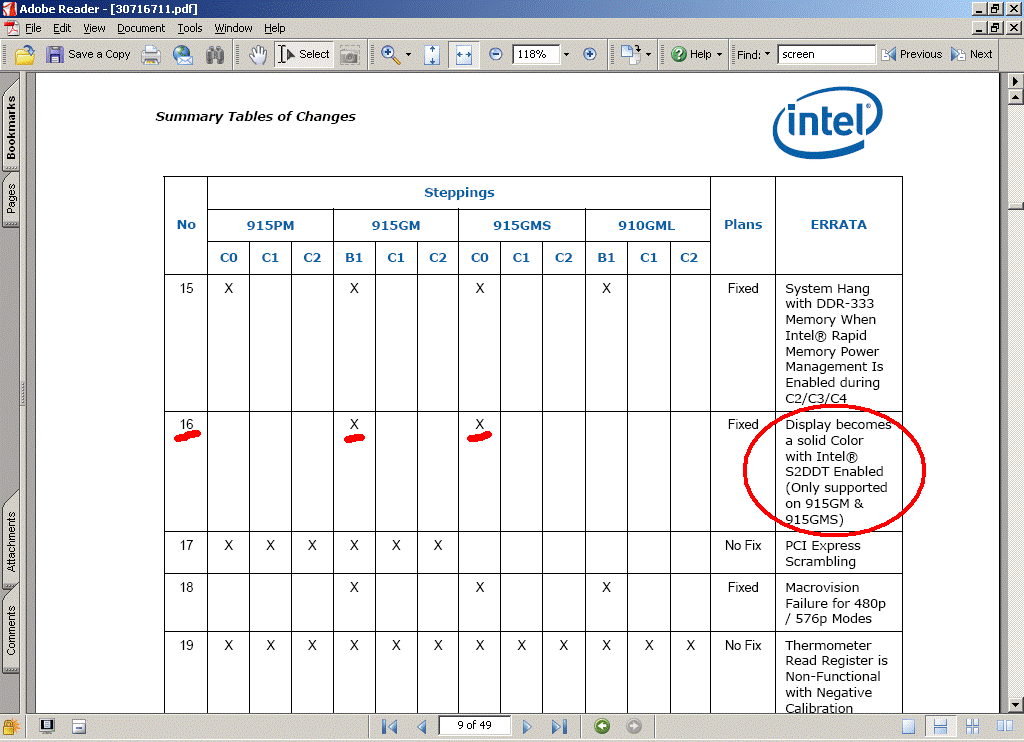This screenshot has height=742, width=1024.
Task: Click the Adobe PDF document icon in menu bar
Action: [12, 28]
